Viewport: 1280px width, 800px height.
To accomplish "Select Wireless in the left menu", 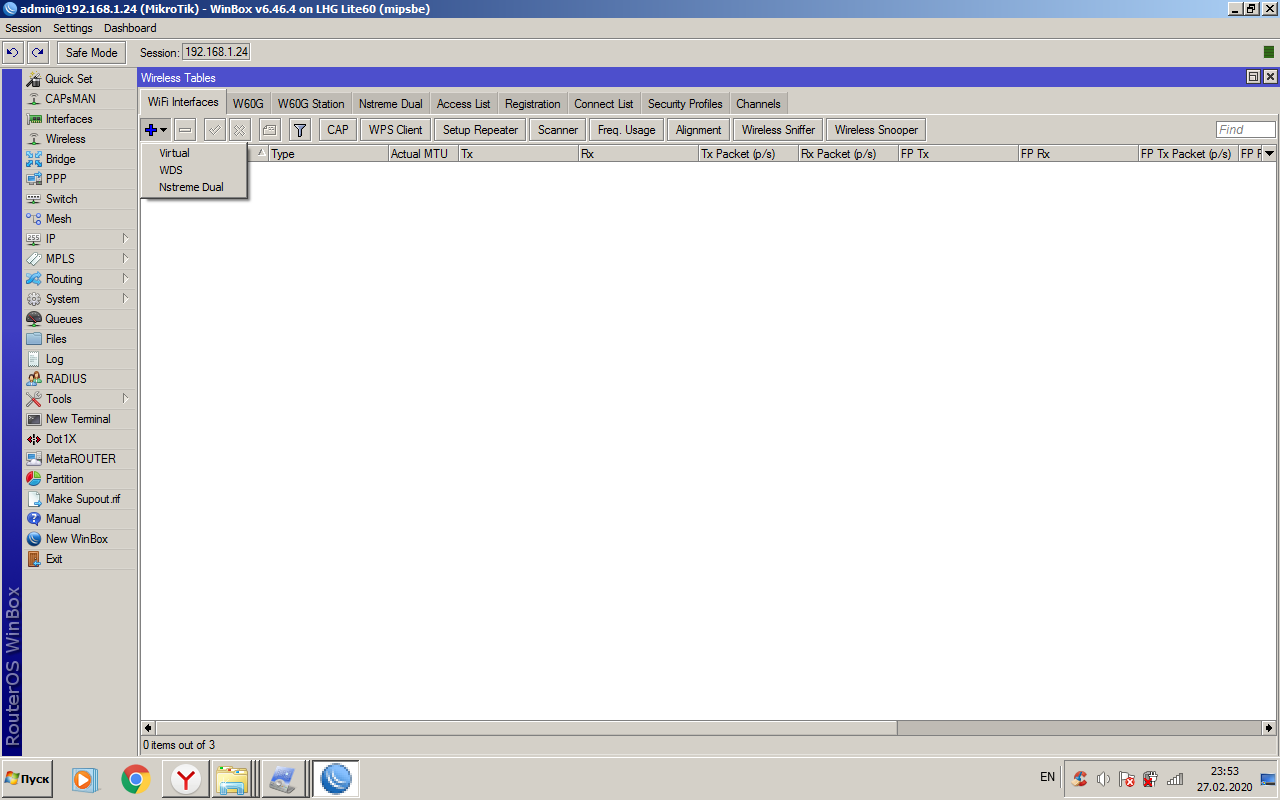I will pyautogui.click(x=79, y=139).
